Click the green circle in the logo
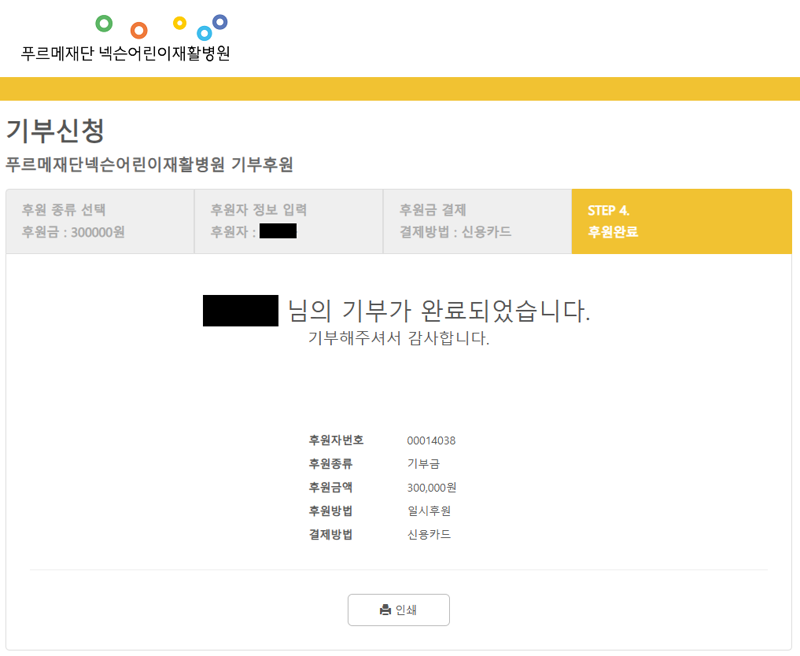Viewport: 800px width, 656px height. click(x=104, y=23)
